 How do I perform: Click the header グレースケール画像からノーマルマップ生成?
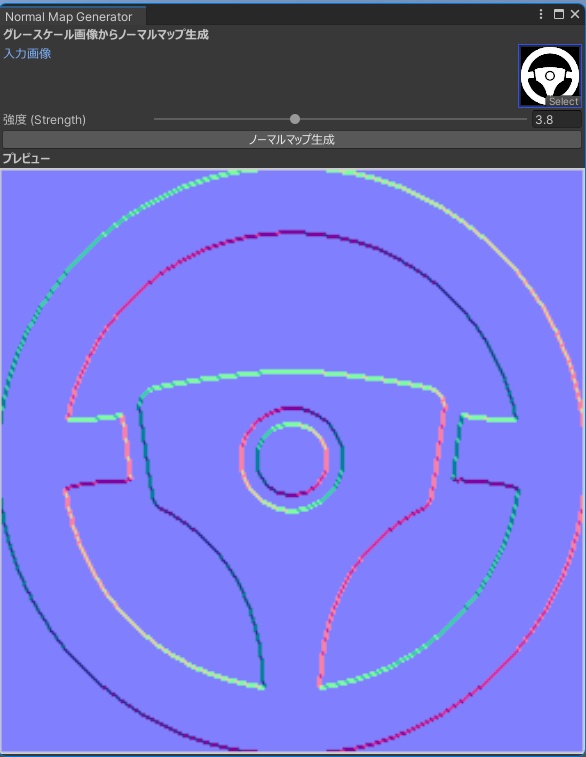[x=106, y=34]
